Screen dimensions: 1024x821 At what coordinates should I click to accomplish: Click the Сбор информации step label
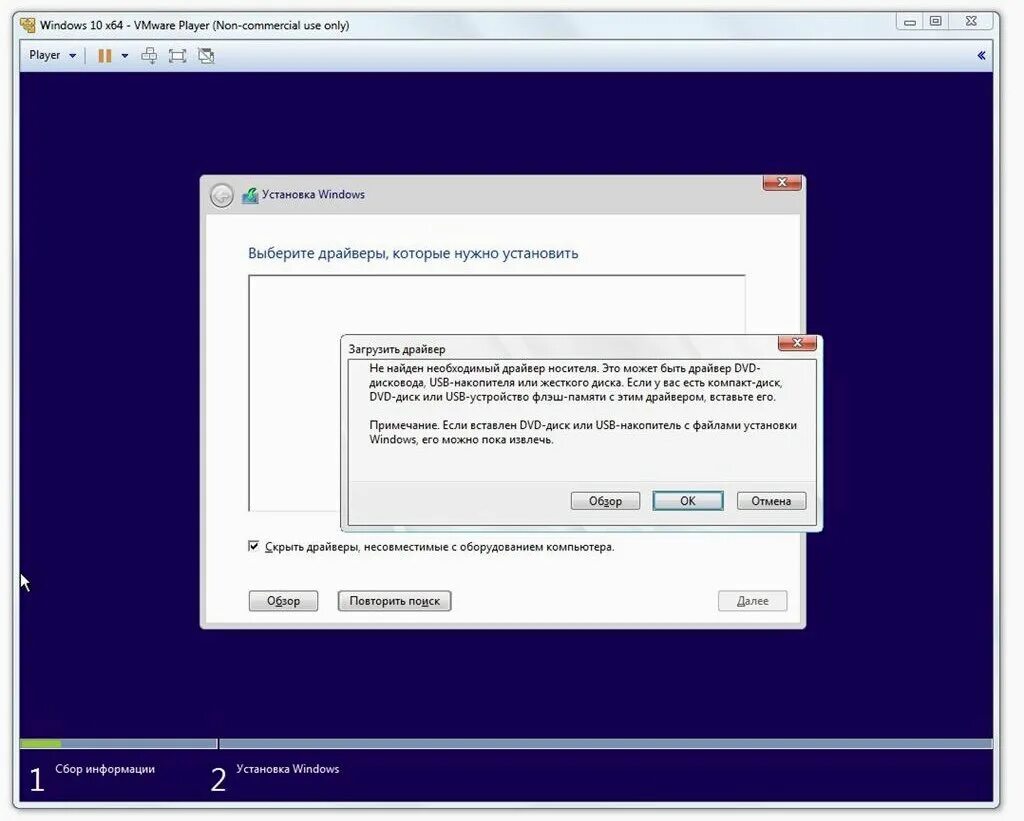(104, 769)
